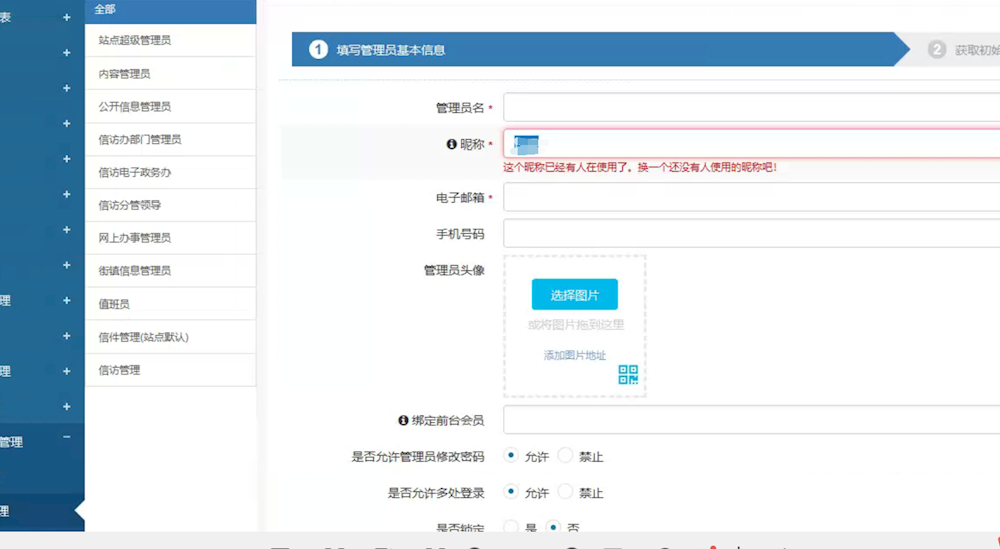Collapse the 管理 section using the minus icon
The image size is (1000, 549).
[67, 437]
